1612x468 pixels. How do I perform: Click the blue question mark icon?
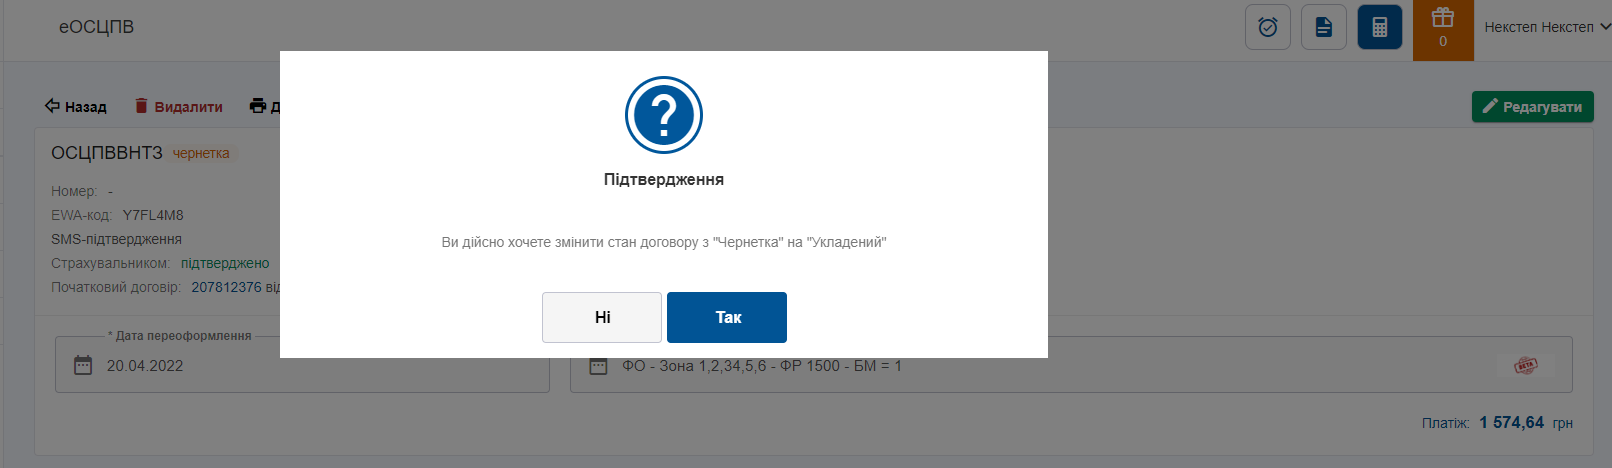[x=664, y=115]
